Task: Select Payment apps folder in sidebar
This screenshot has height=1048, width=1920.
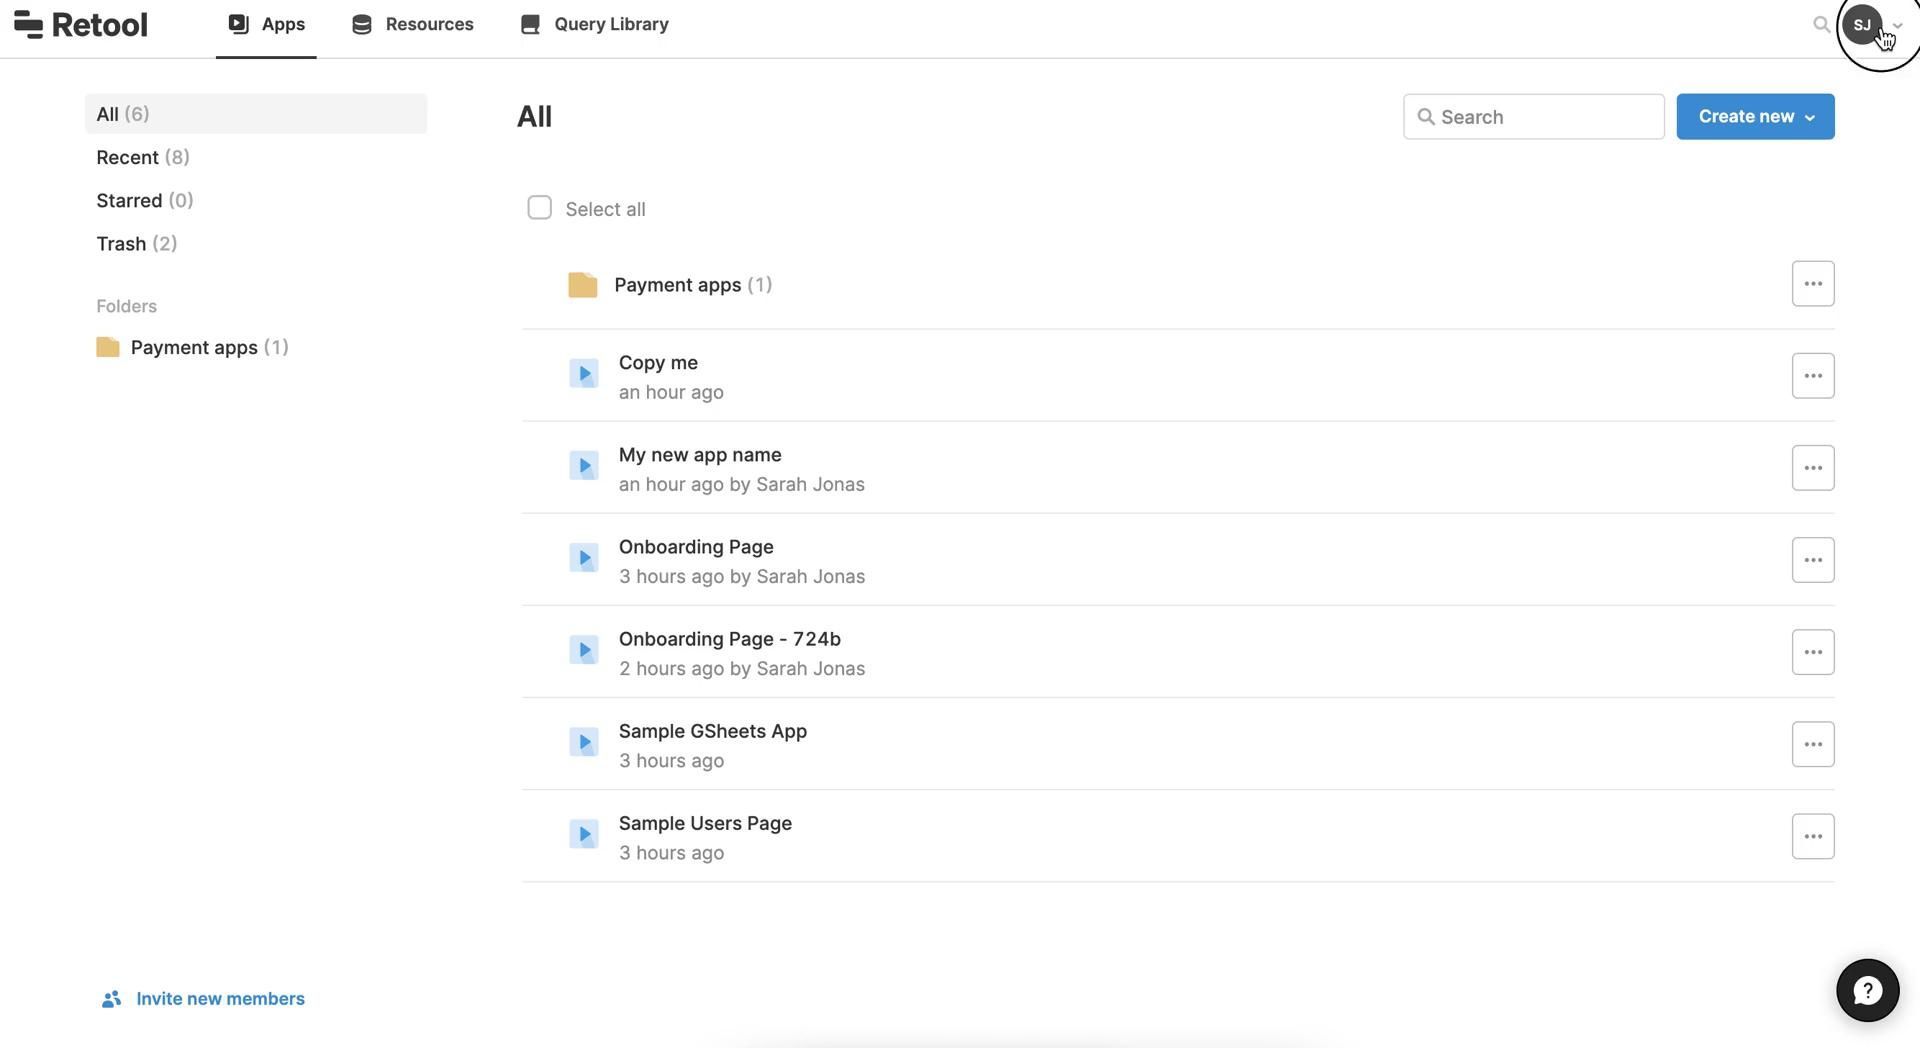Action: [x=193, y=347]
